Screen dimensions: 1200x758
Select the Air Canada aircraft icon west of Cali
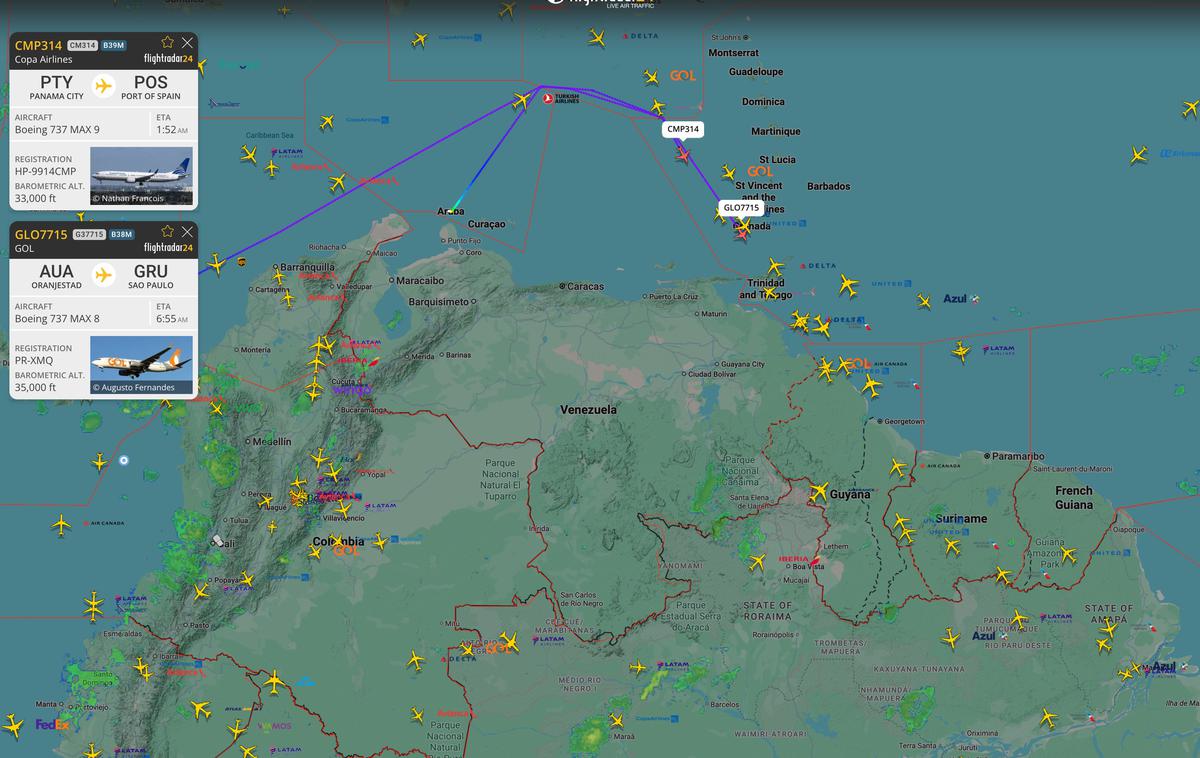pos(60,522)
